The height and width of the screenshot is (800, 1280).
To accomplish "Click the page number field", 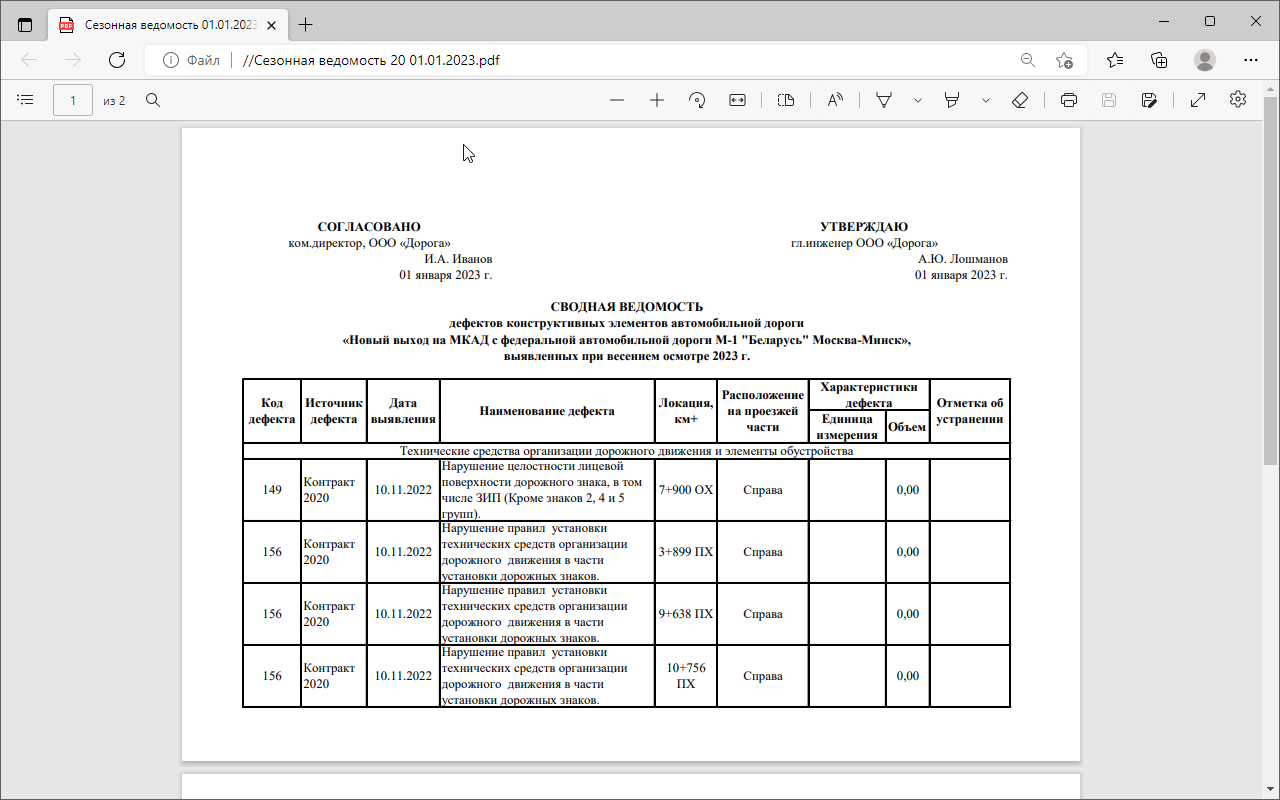I will pyautogui.click(x=73, y=100).
